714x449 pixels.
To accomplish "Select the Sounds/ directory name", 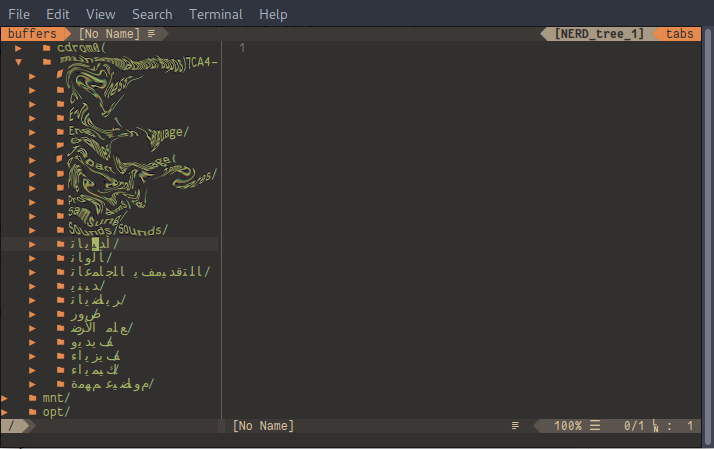I will pos(118,229).
